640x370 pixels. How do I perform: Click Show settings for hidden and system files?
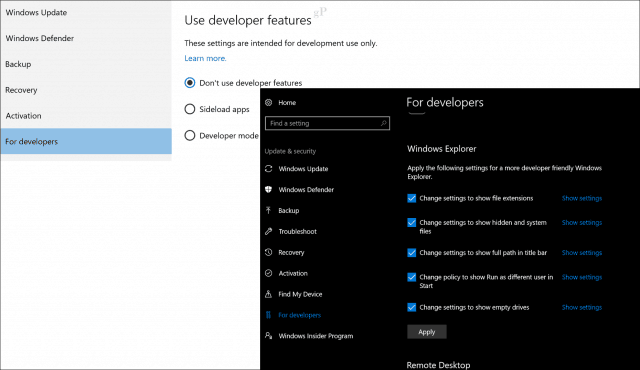(582, 223)
